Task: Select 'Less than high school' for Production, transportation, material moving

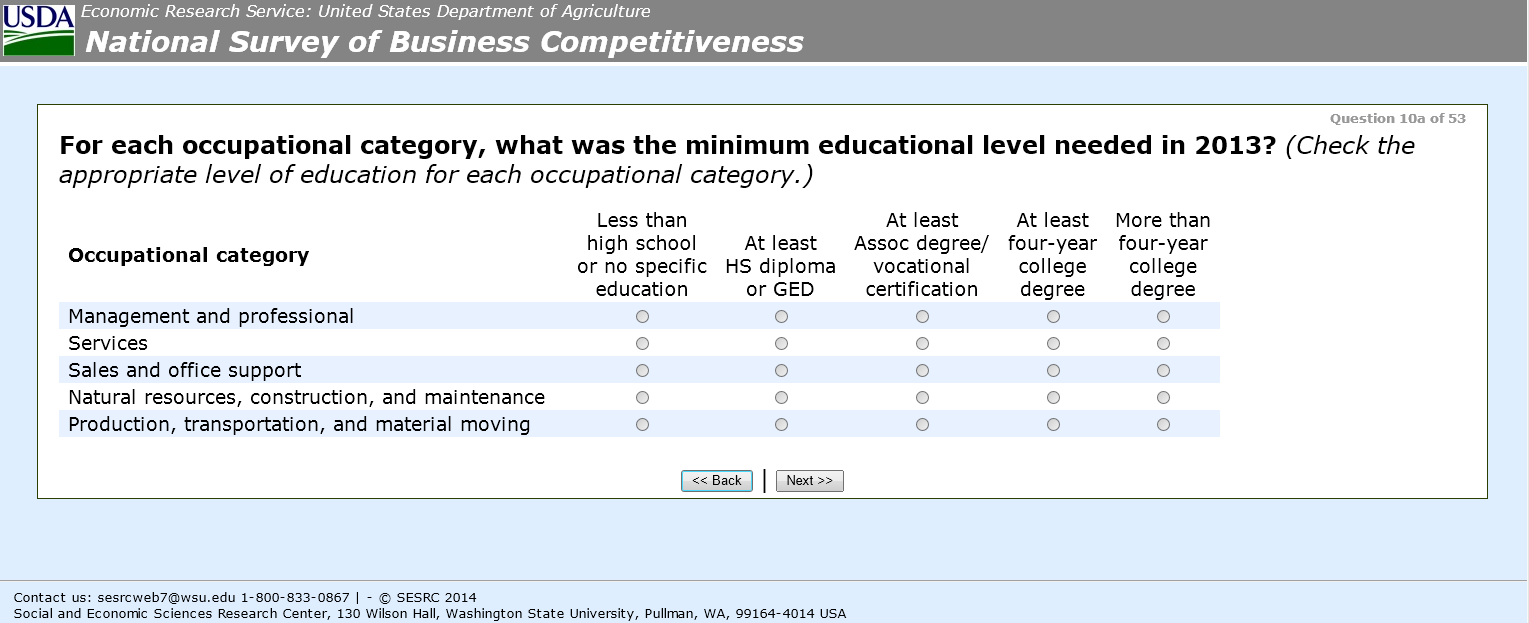Action: coord(642,425)
